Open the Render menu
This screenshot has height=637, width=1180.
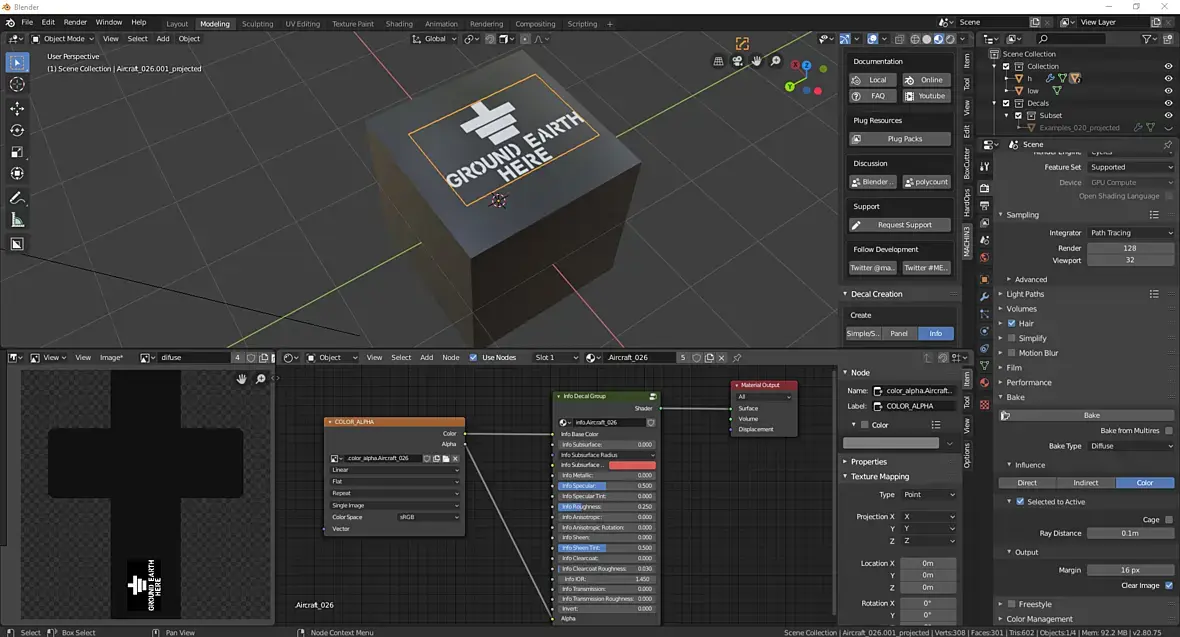(x=75, y=22)
